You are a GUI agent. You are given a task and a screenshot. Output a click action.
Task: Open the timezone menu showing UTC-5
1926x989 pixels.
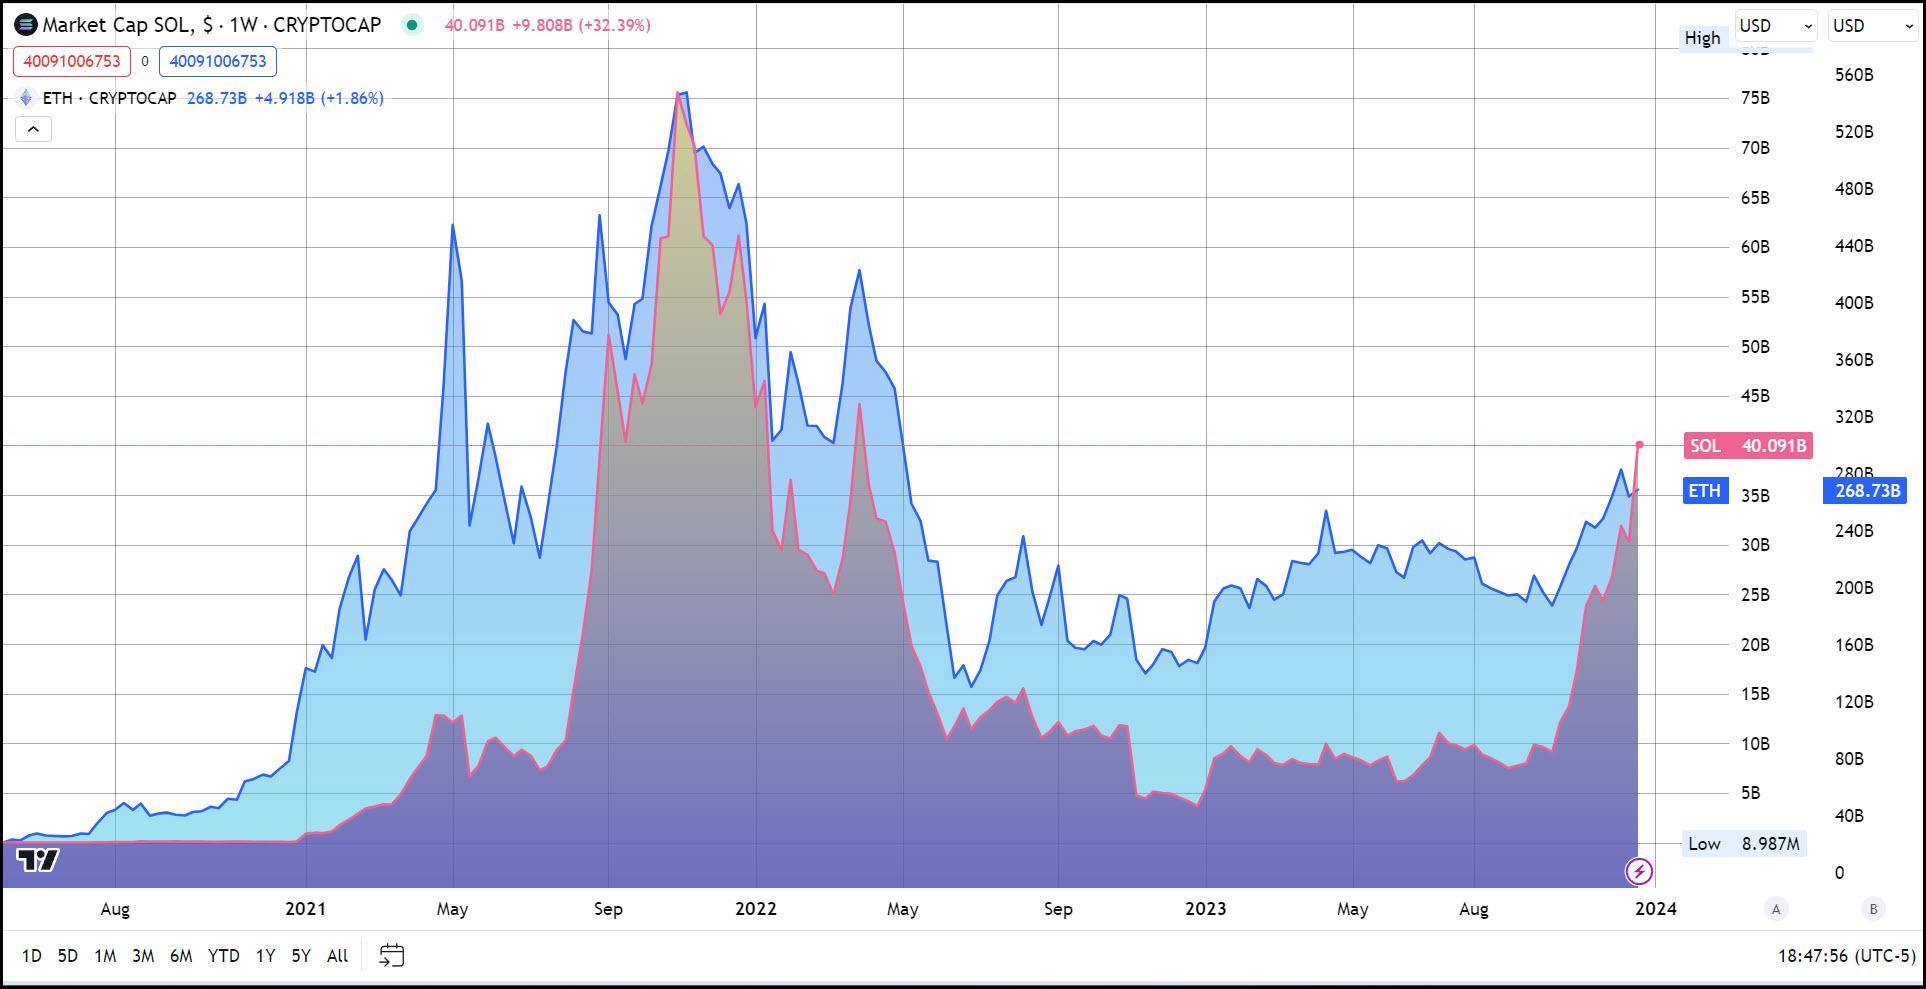click(x=1846, y=956)
